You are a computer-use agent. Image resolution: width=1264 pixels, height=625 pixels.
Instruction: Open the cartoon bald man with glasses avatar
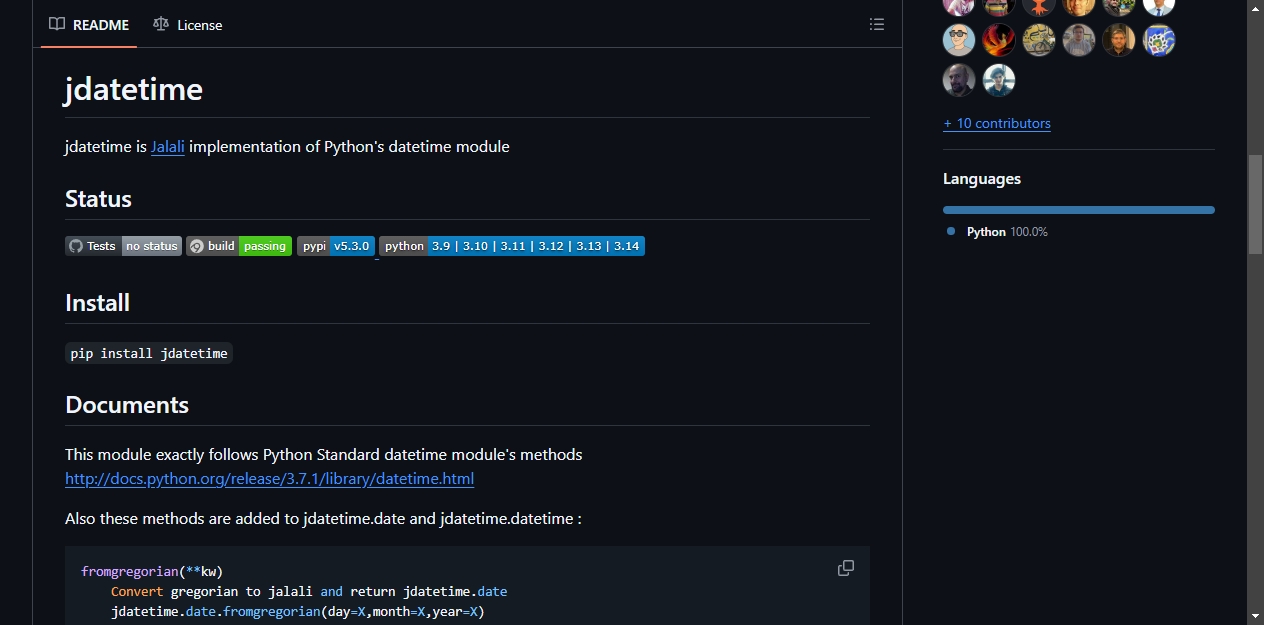point(959,40)
